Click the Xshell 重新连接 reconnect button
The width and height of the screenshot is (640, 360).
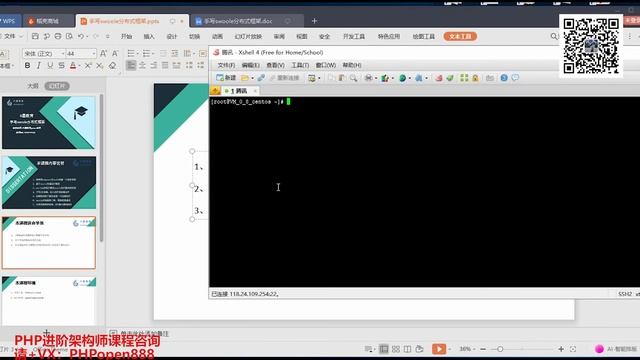pyautogui.click(x=284, y=78)
